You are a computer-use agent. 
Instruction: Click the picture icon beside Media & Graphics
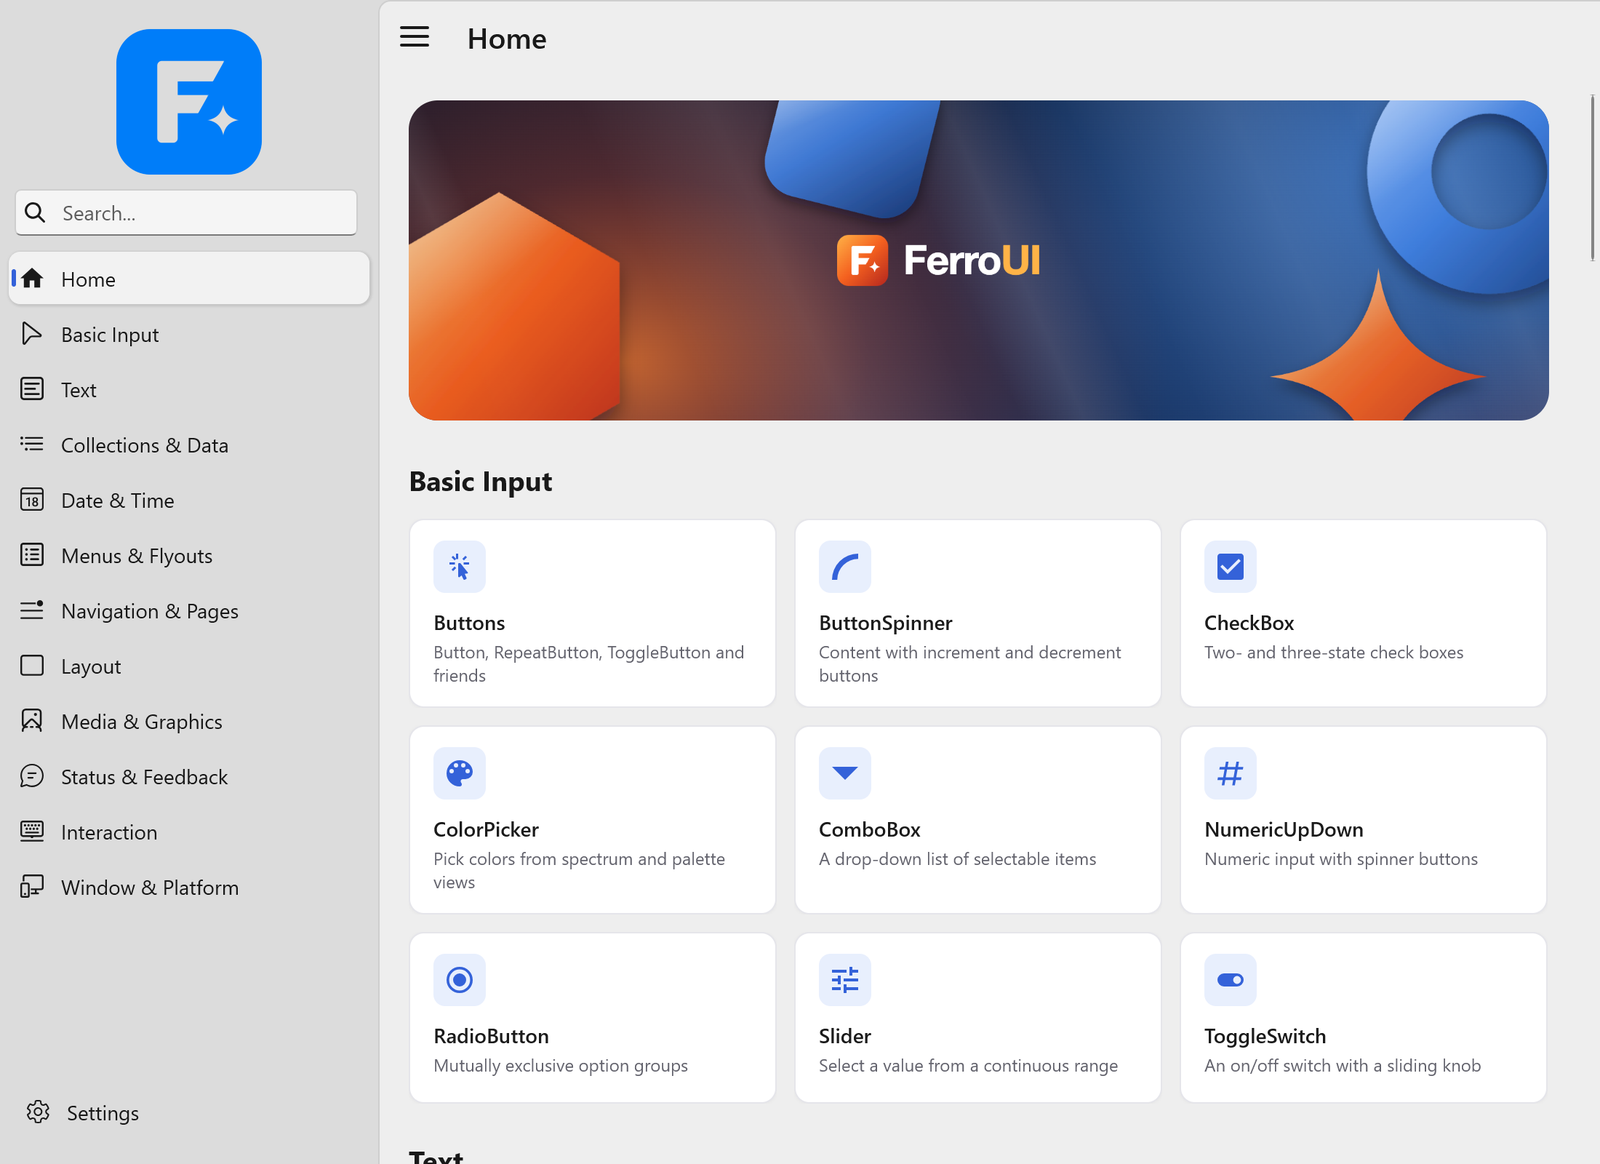coord(32,721)
